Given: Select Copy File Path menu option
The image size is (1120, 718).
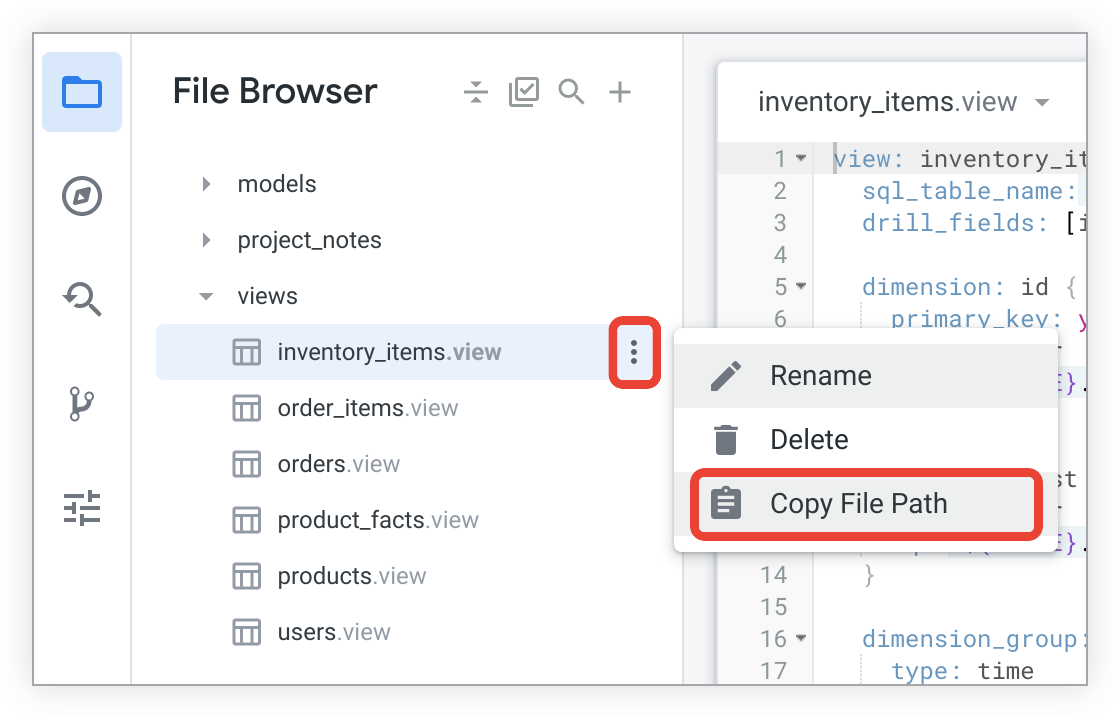Looking at the screenshot, I should coord(858,504).
